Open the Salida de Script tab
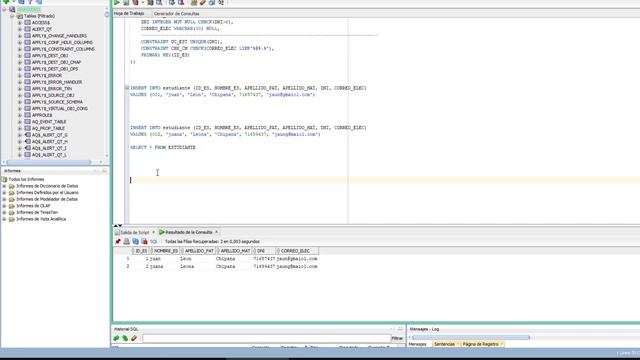 point(135,232)
